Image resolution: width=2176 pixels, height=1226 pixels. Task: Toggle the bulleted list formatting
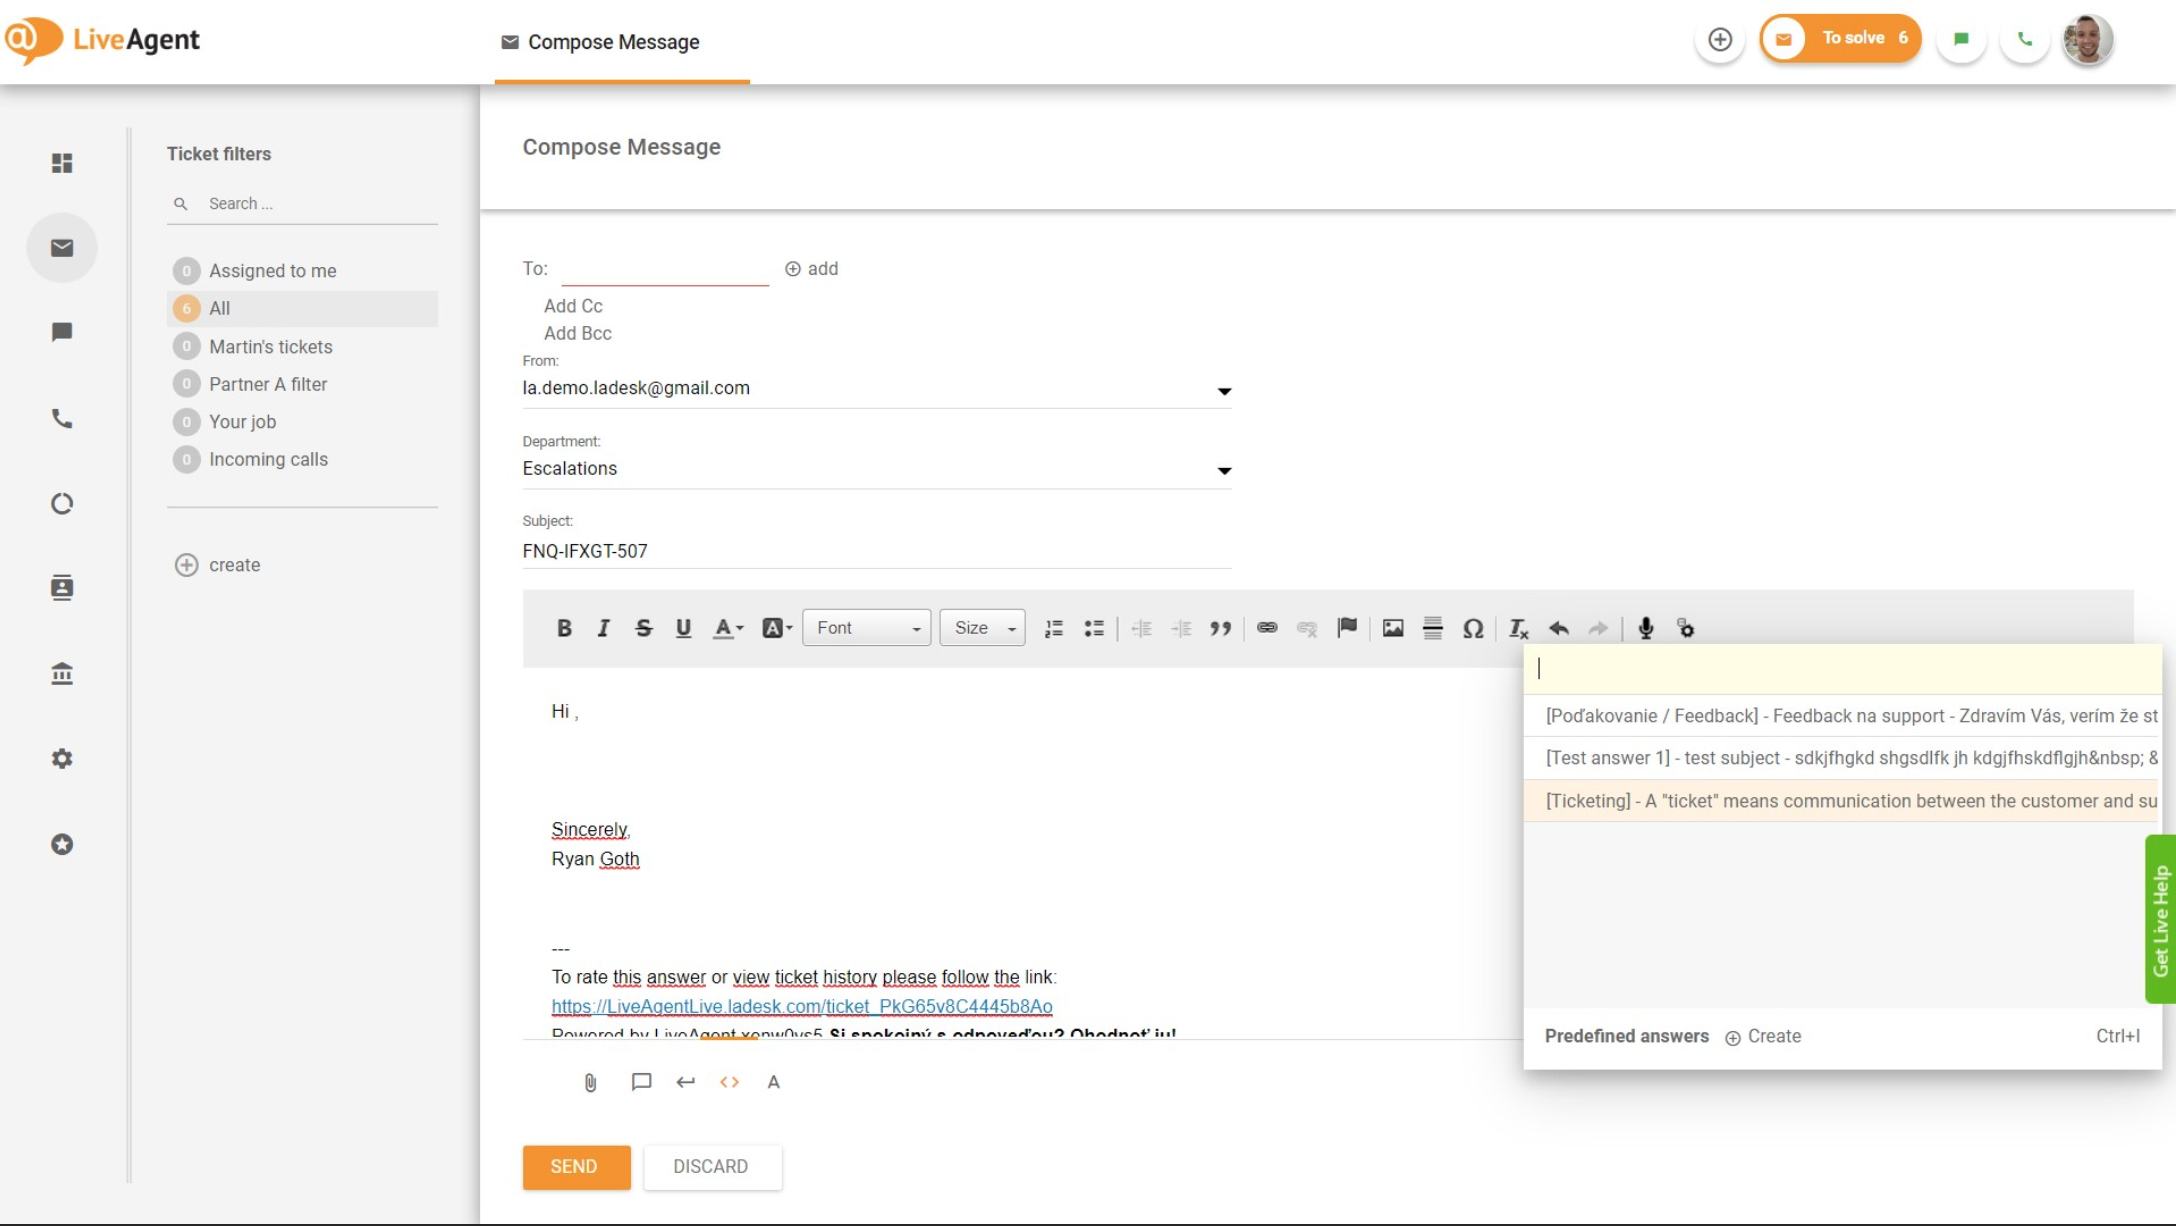[x=1094, y=628]
